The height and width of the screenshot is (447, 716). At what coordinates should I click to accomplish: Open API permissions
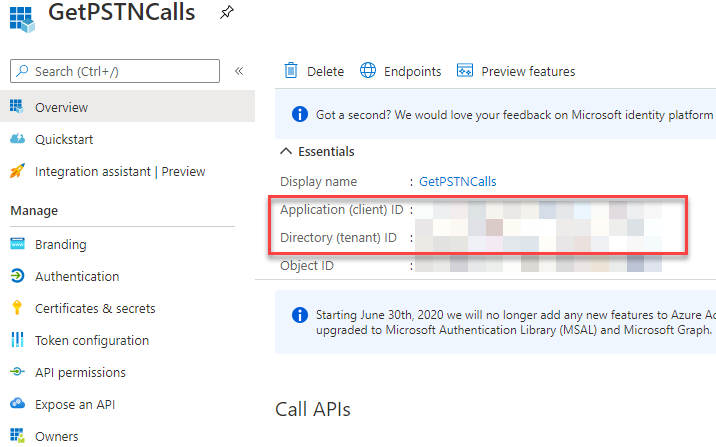coord(80,372)
